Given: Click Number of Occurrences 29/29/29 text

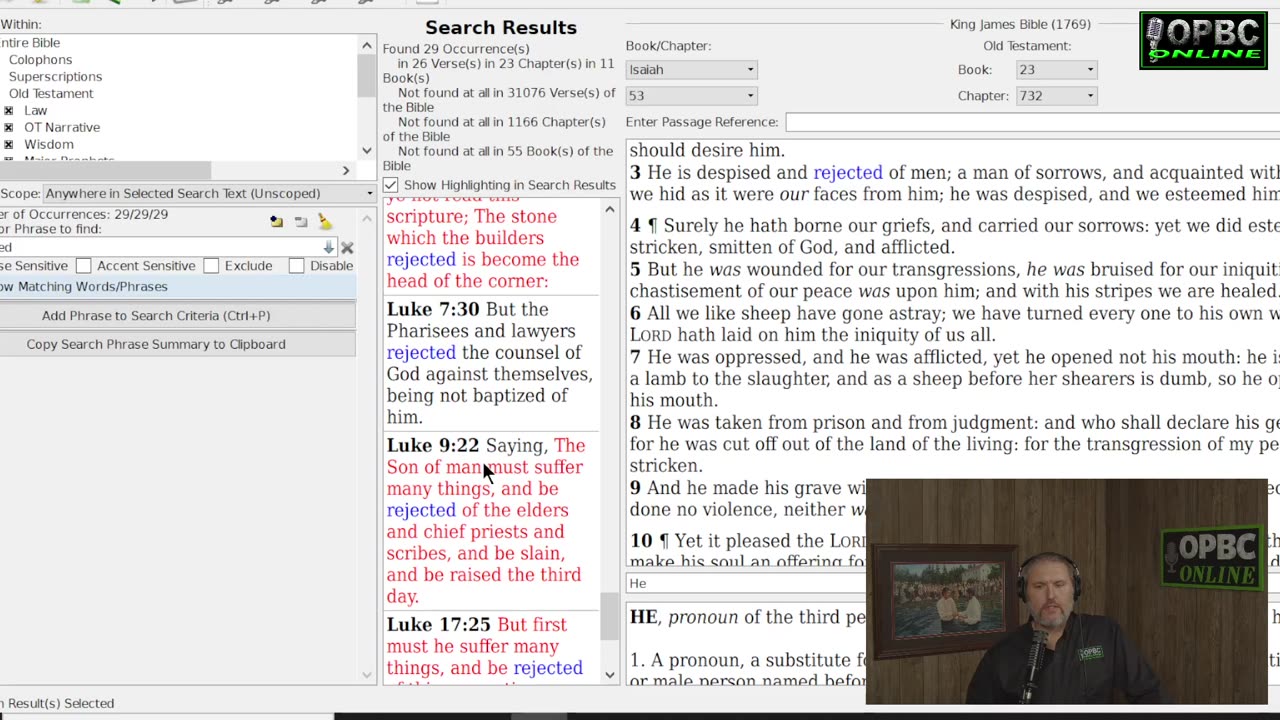Looking at the screenshot, I should (84, 214).
